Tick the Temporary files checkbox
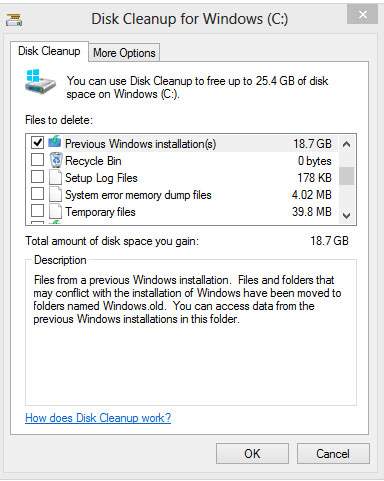This screenshot has height=481, width=384. point(37,210)
